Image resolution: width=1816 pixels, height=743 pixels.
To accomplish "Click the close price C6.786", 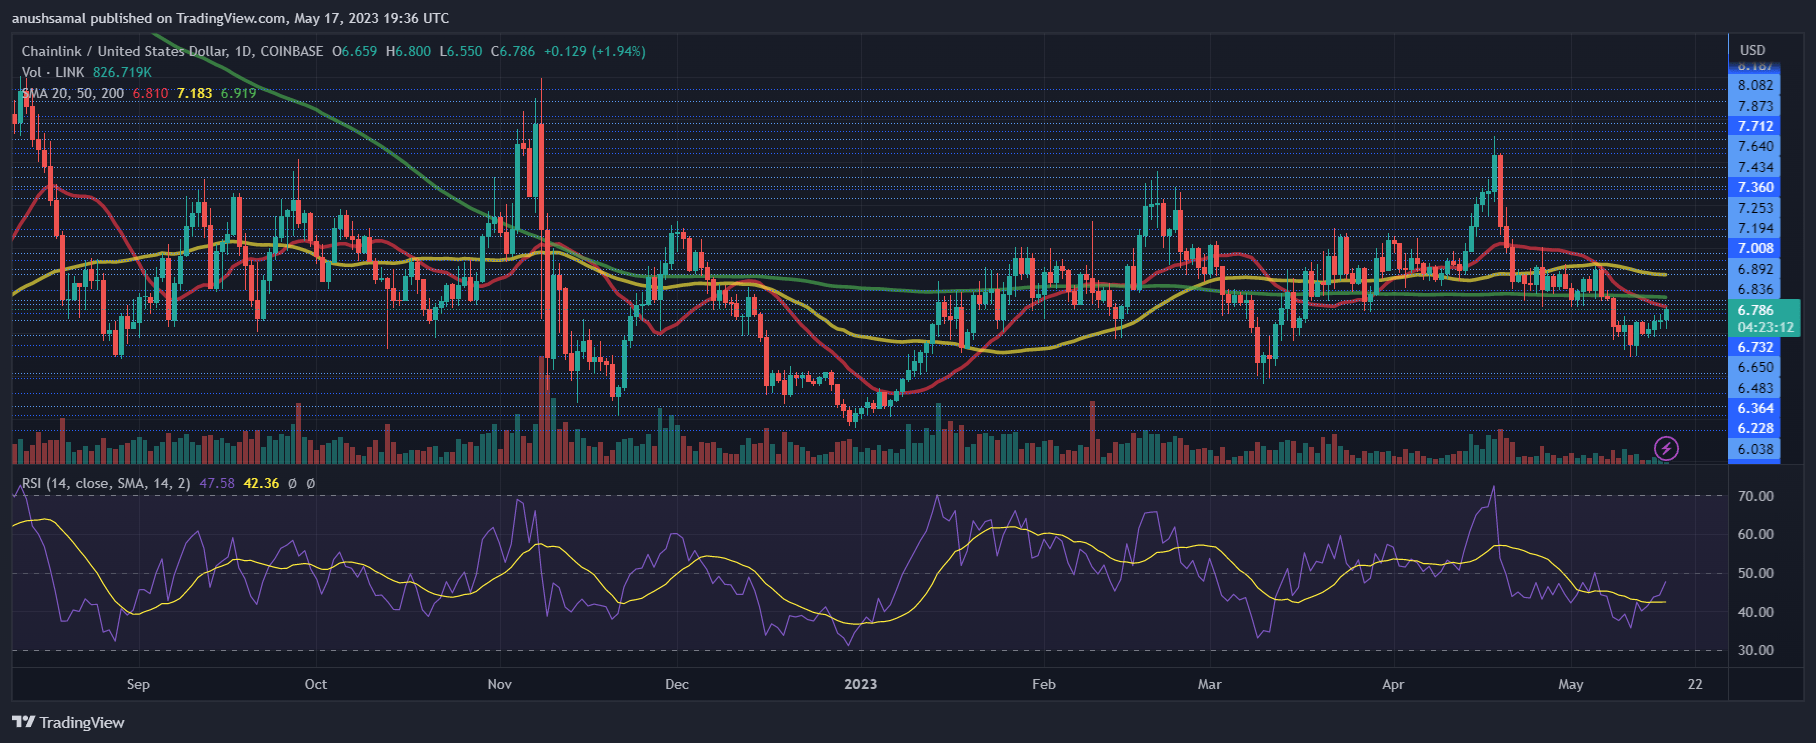I will 513,51.
